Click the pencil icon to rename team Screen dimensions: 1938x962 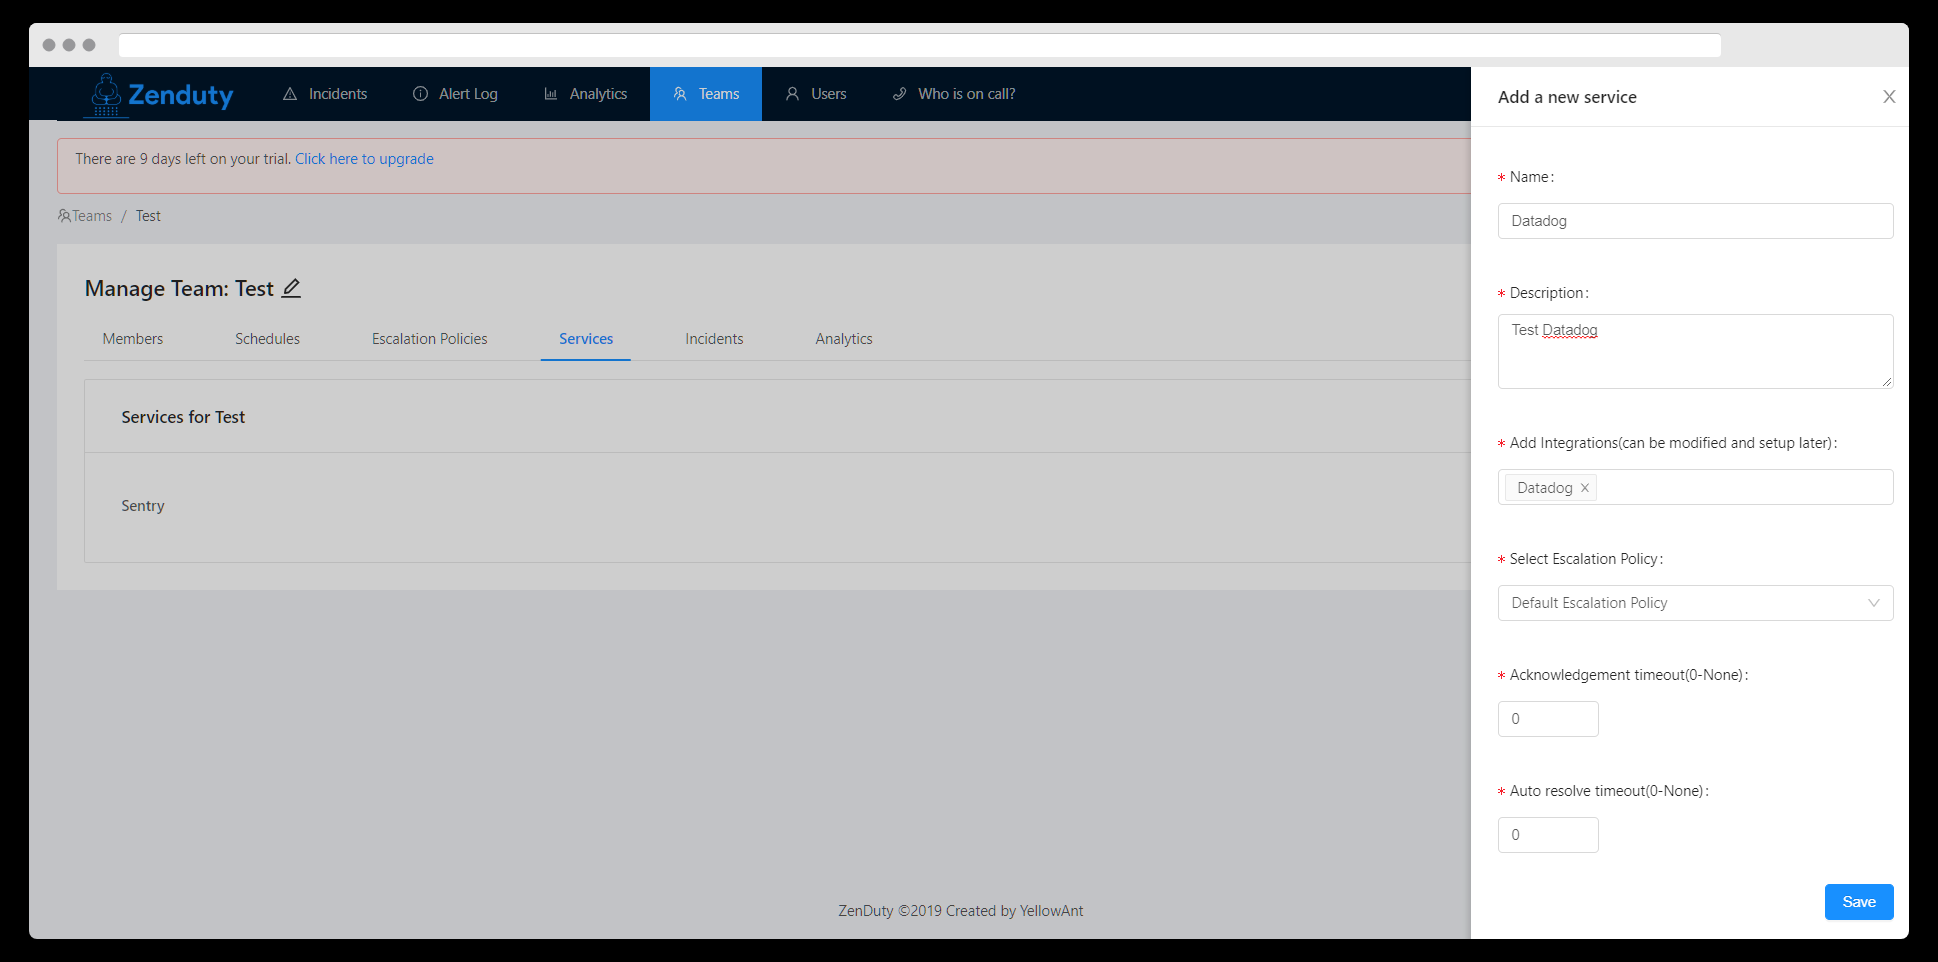291,288
